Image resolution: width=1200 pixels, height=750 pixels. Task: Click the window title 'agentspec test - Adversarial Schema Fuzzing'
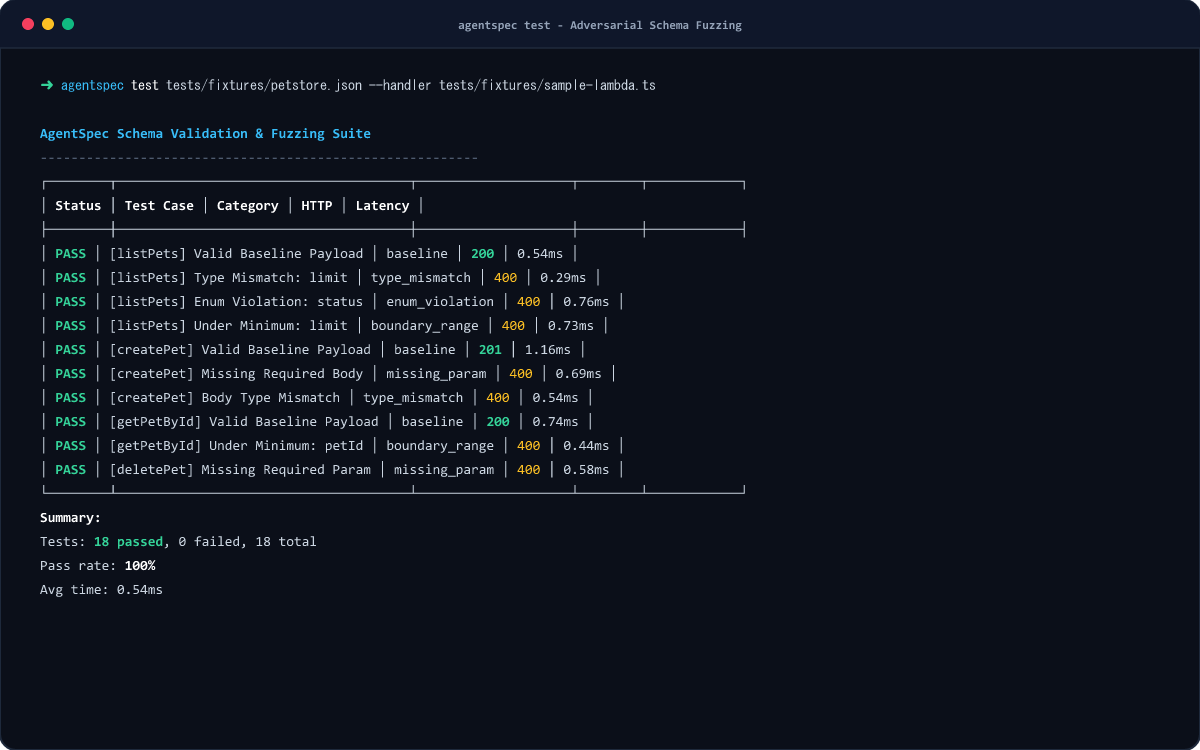pos(600,25)
